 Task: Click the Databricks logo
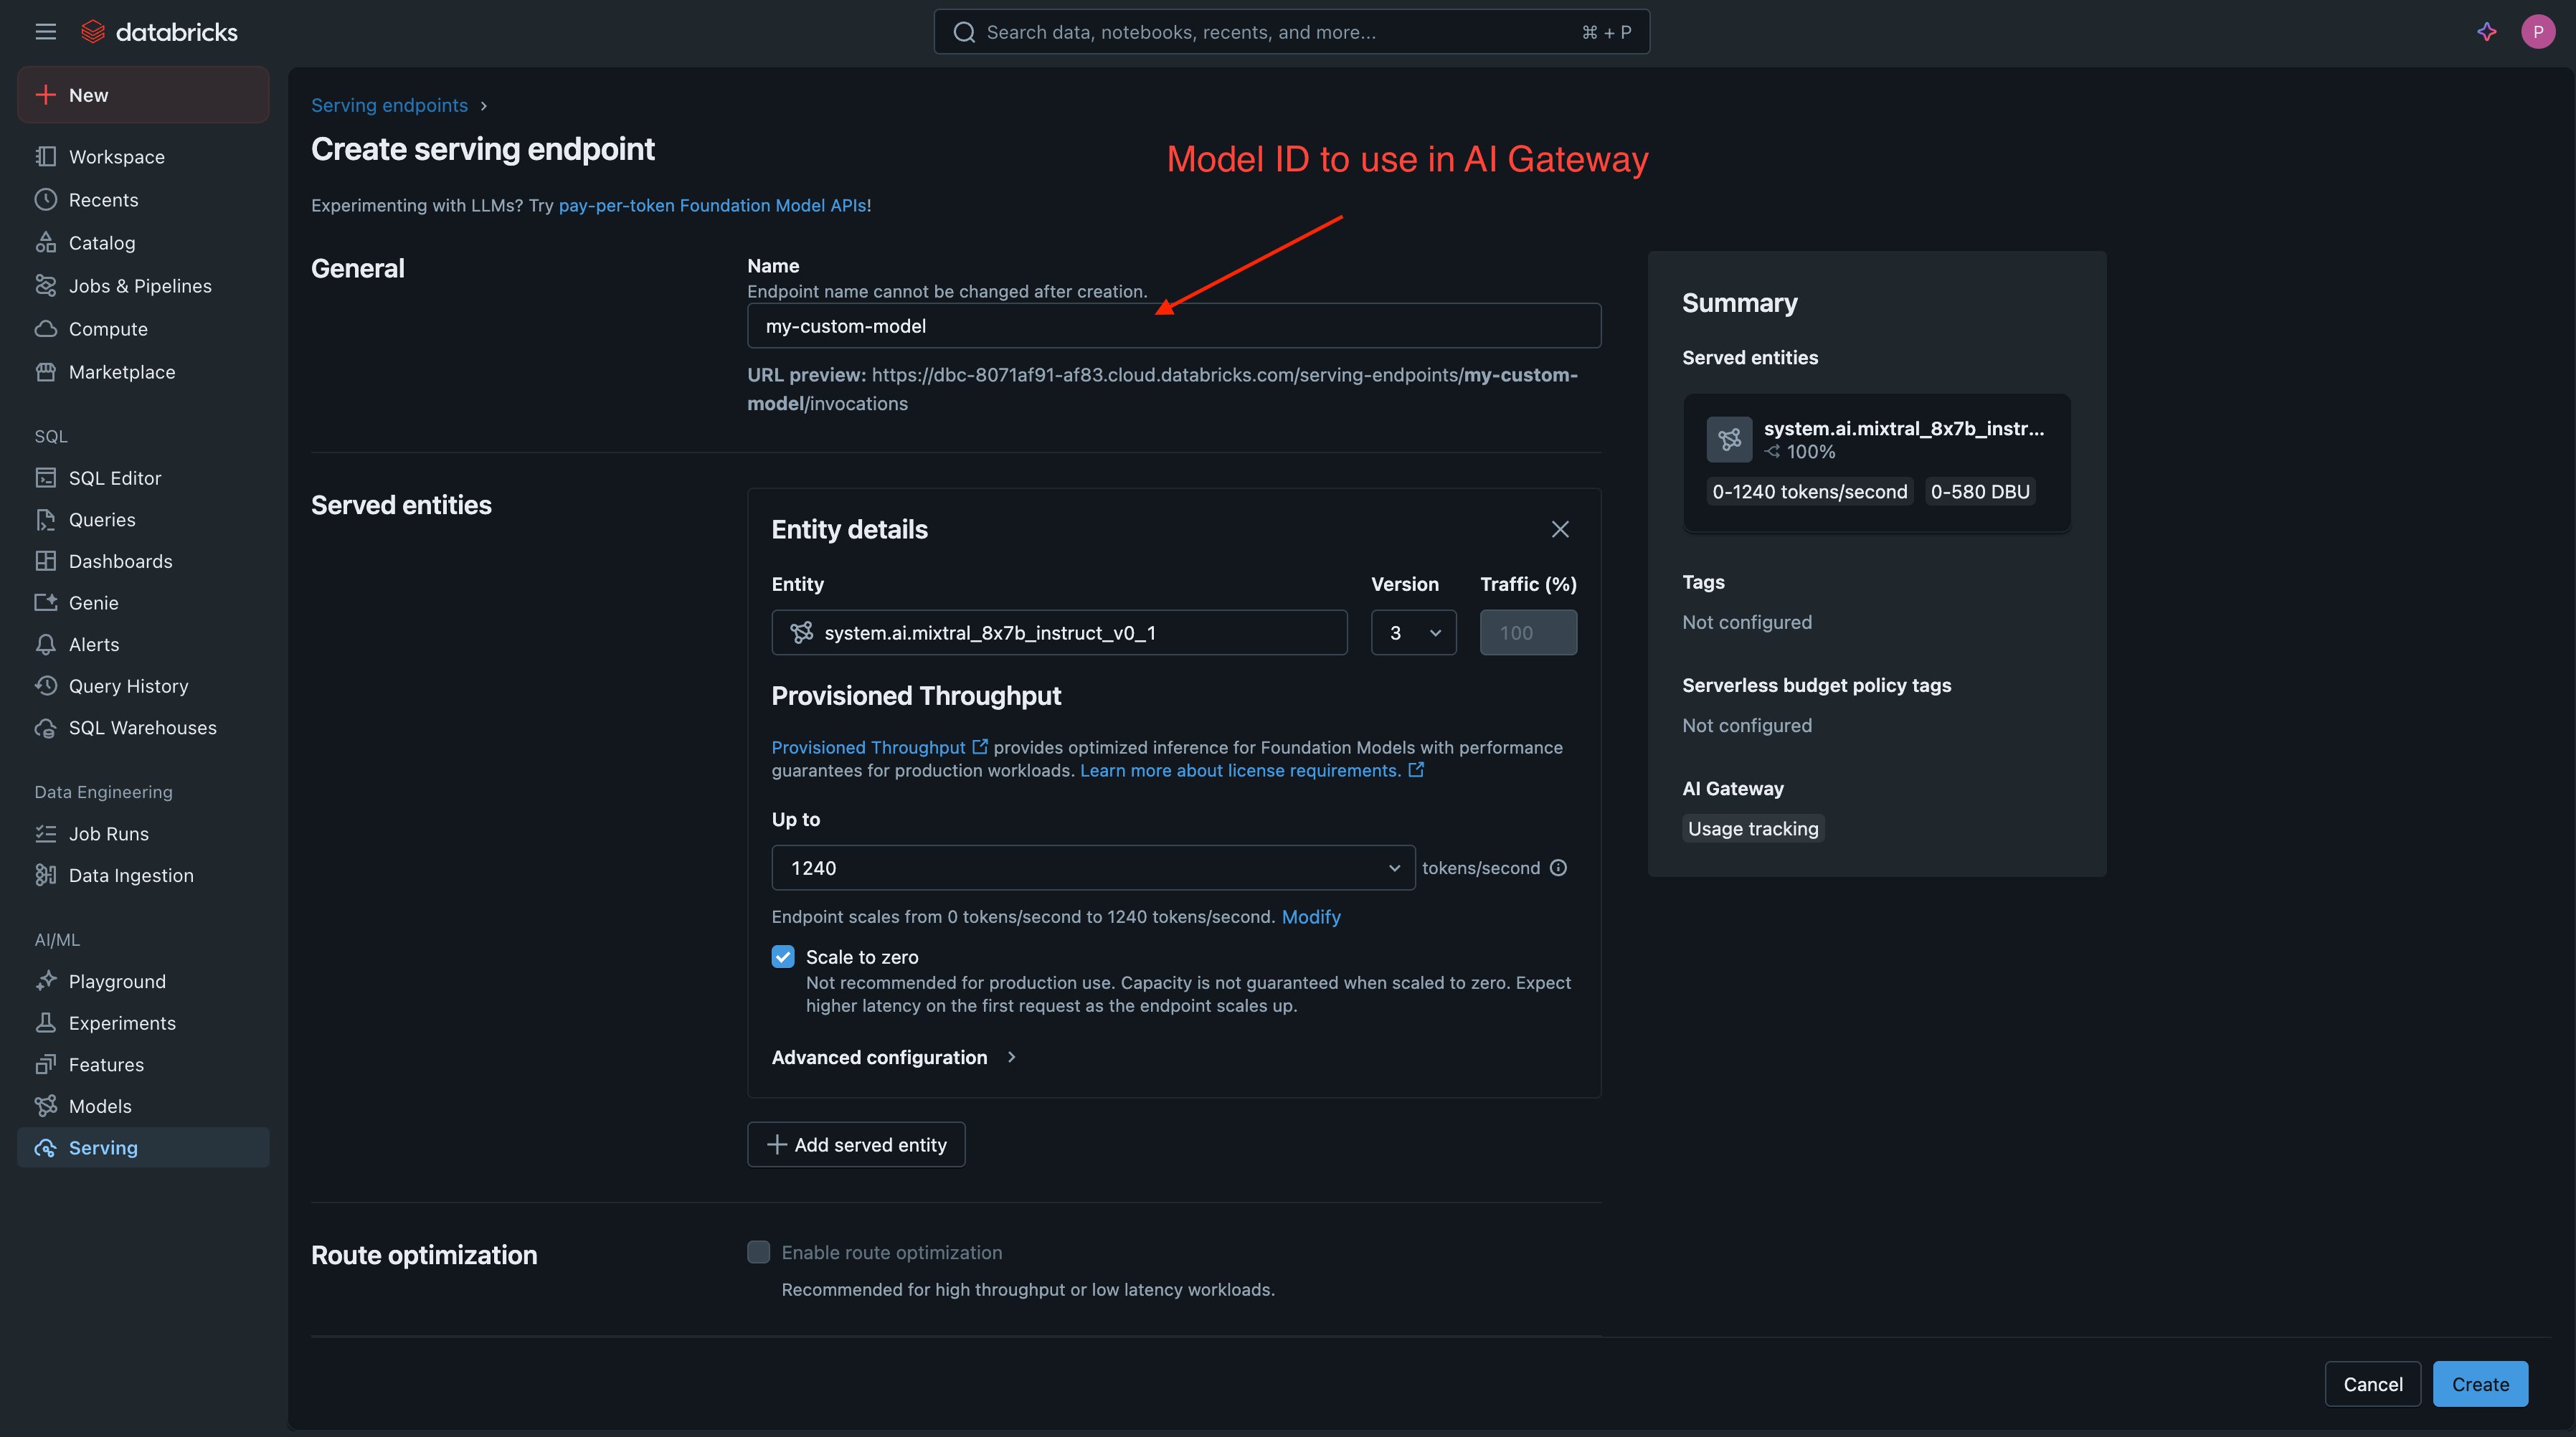(160, 31)
